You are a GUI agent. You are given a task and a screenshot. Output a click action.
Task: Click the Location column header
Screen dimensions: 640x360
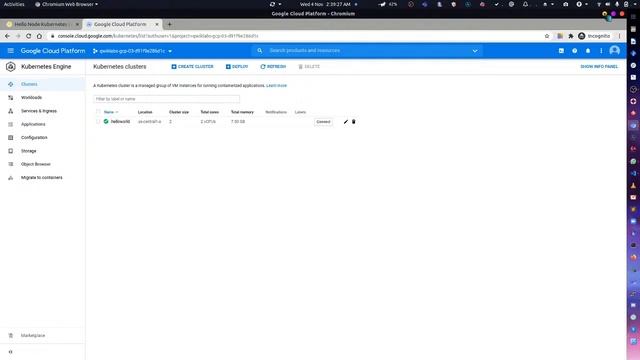pyautogui.click(x=145, y=112)
